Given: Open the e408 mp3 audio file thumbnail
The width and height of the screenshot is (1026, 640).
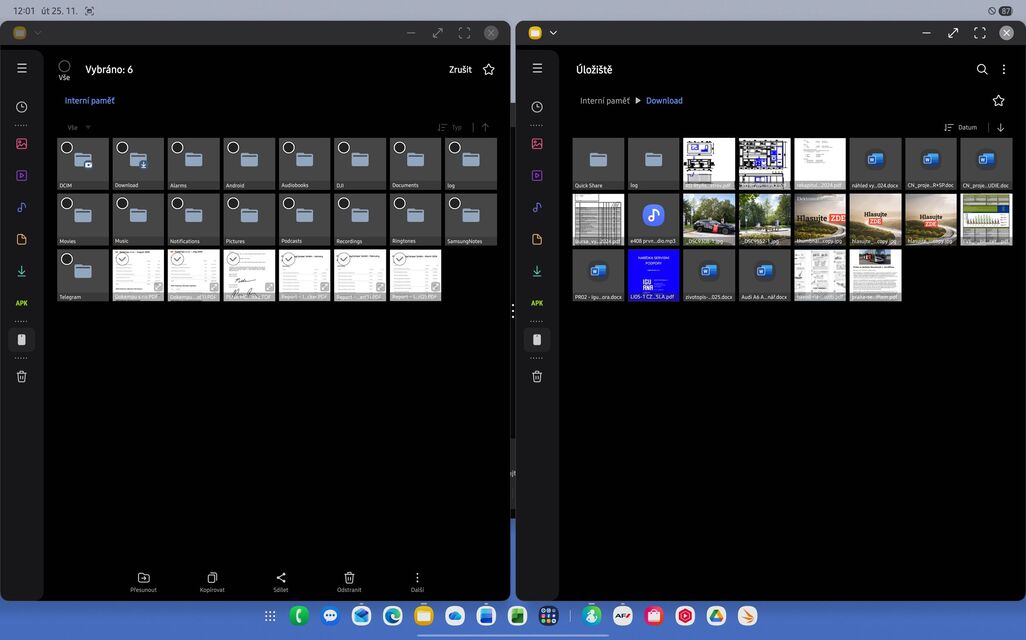Looking at the screenshot, I should [653, 216].
